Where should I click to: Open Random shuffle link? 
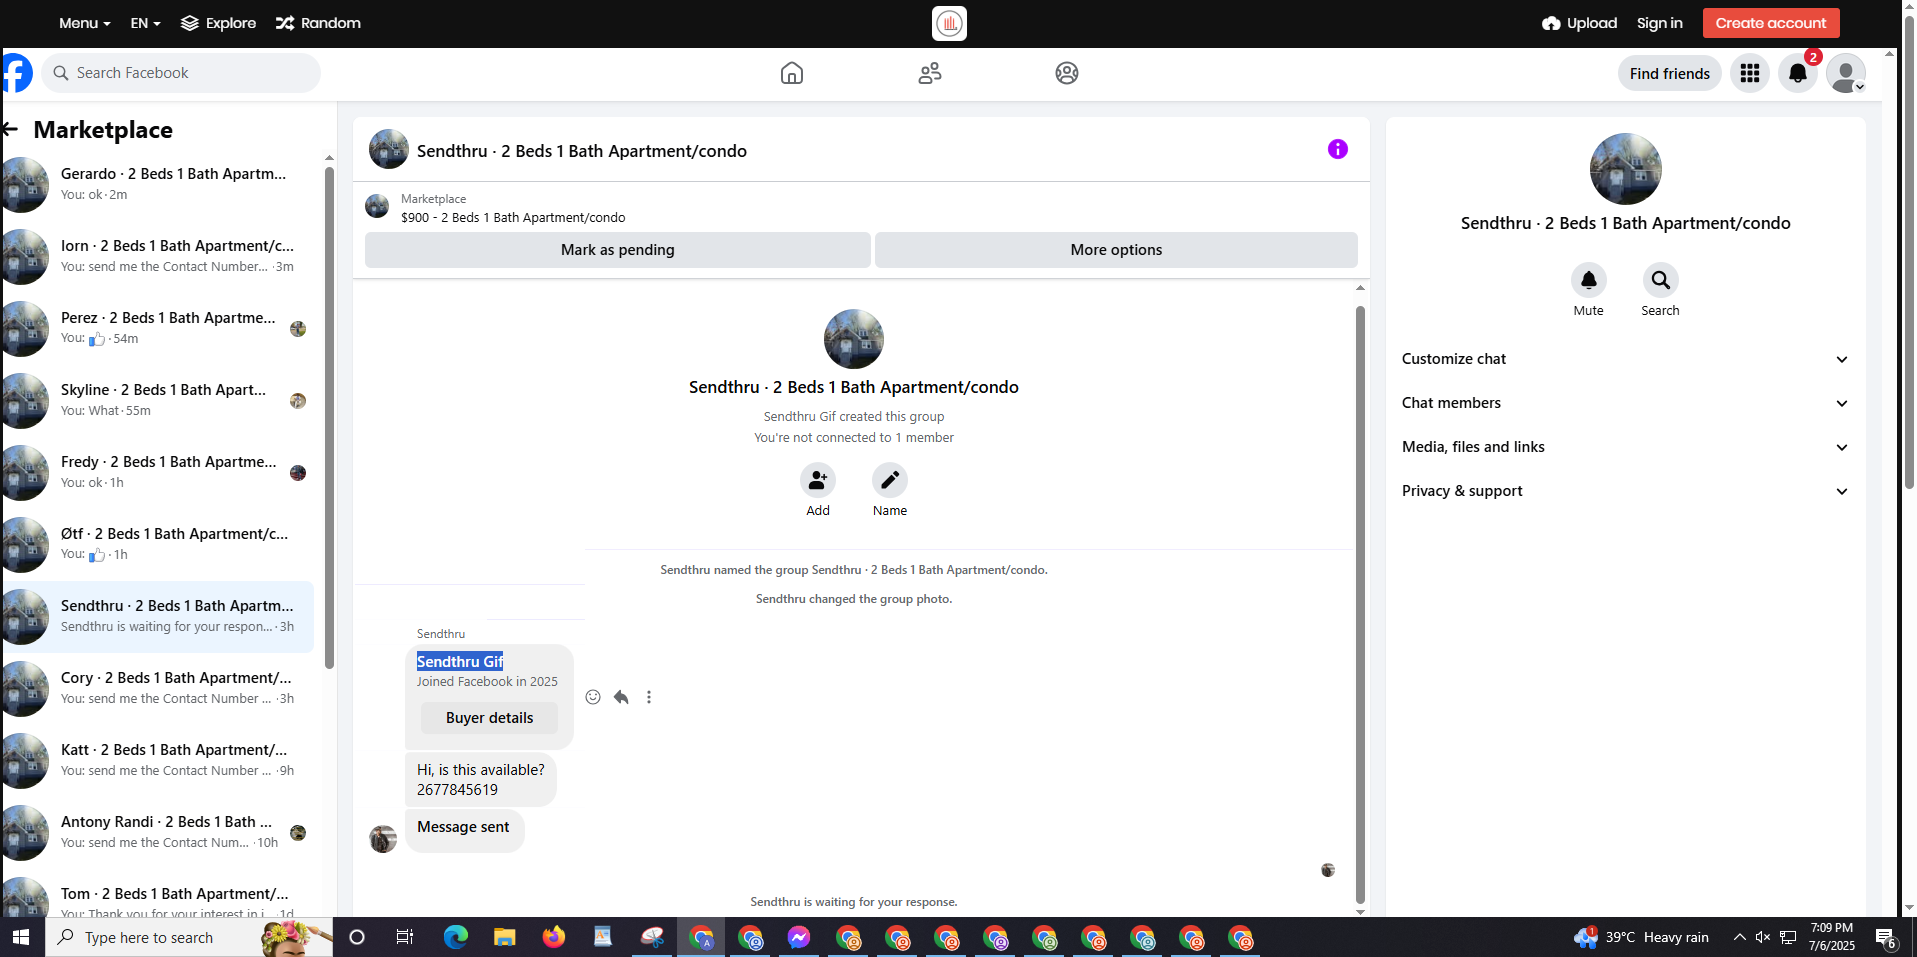click(318, 23)
